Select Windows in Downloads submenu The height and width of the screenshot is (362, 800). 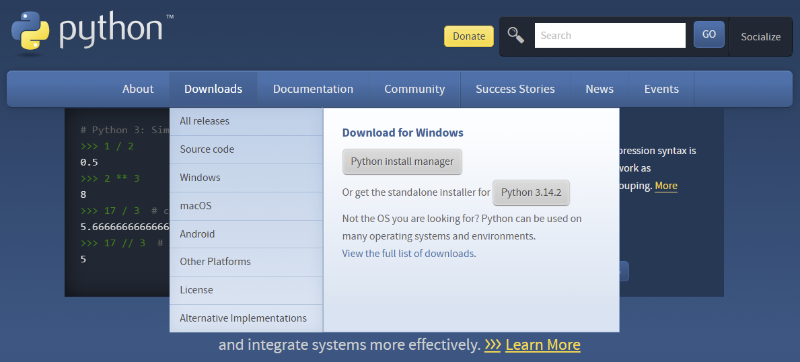246,177
